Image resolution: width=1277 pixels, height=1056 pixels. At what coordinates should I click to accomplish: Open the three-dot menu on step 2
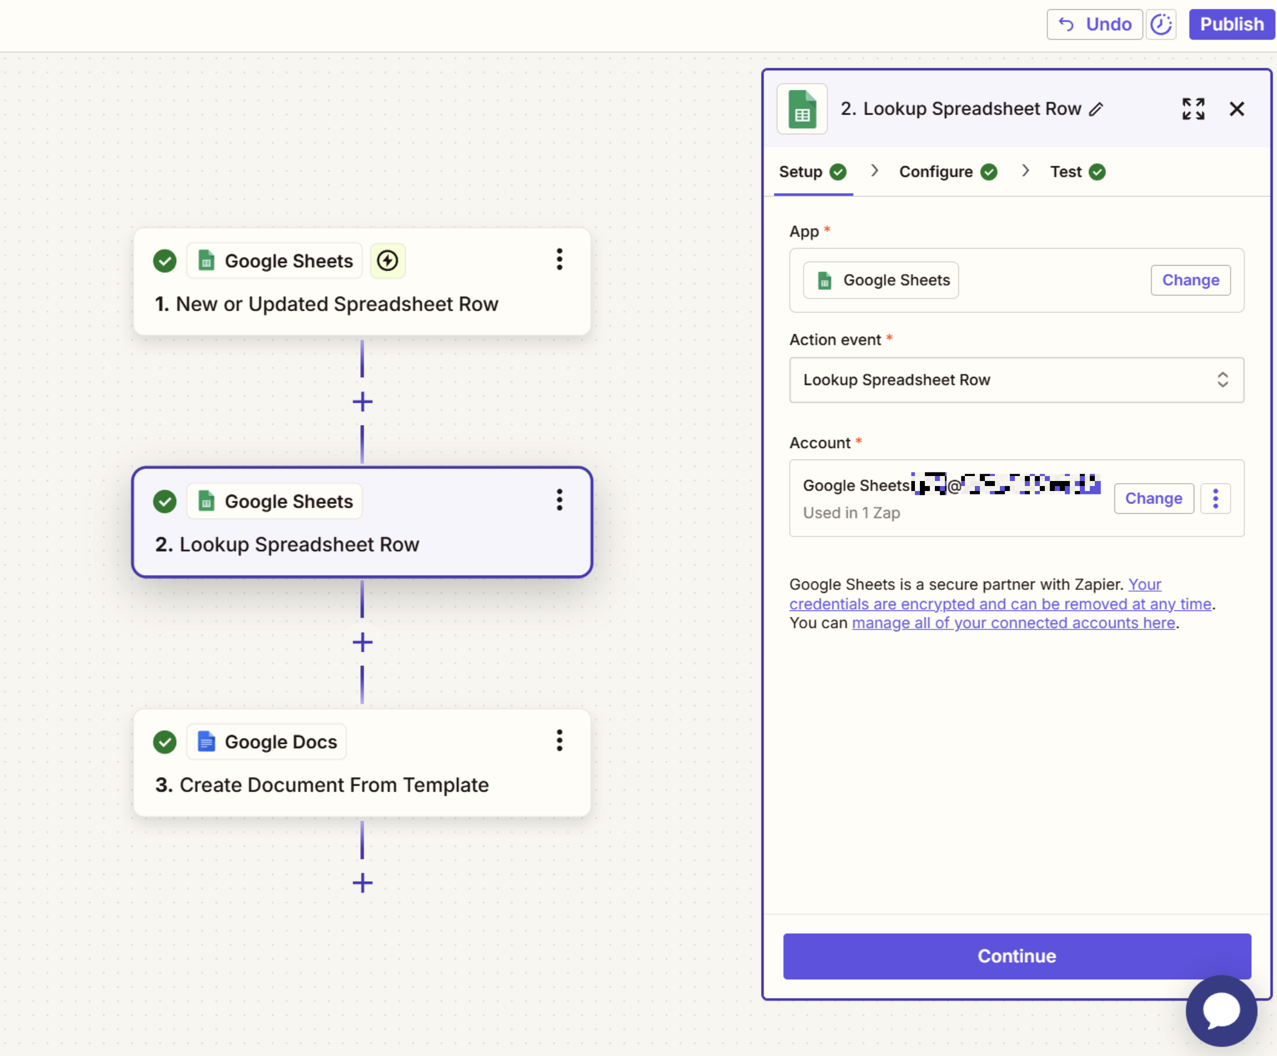point(559,500)
